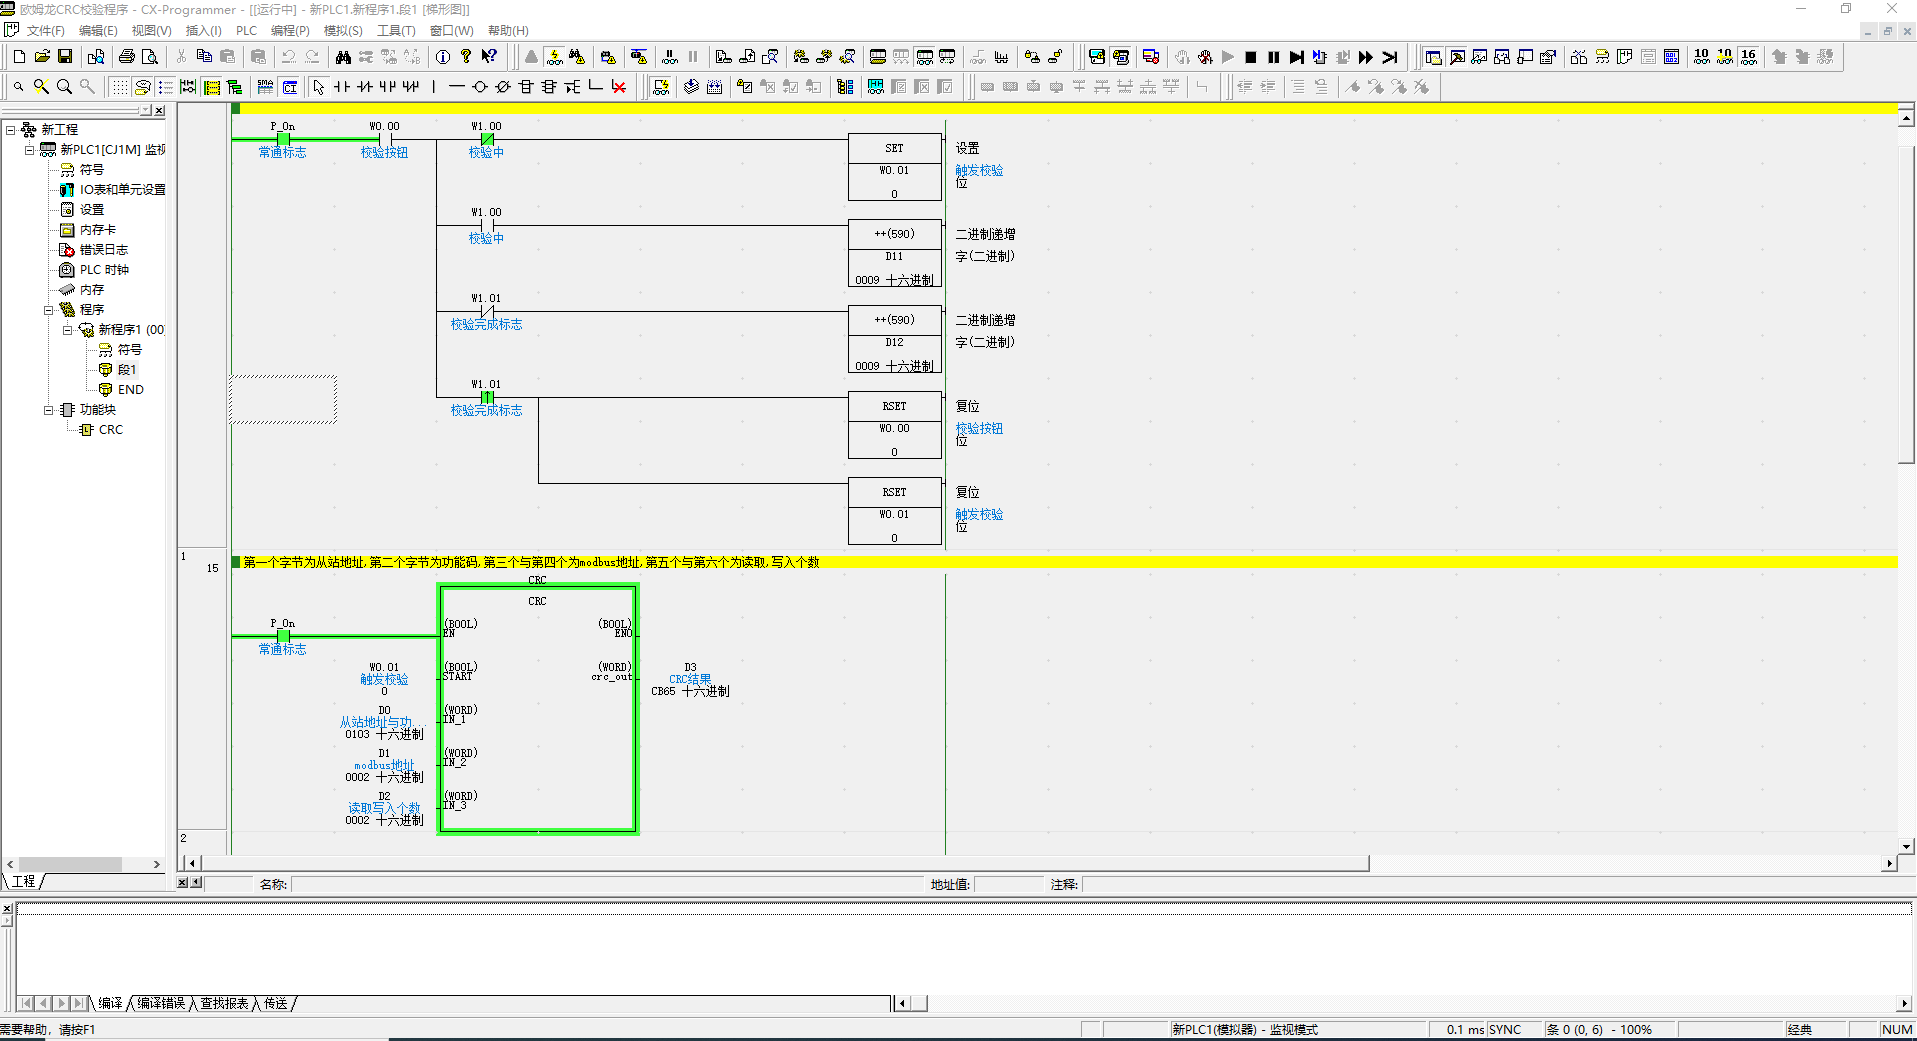Image resolution: width=1917 pixels, height=1041 pixels.
Task: Click the 名称 input field
Action: [608, 884]
